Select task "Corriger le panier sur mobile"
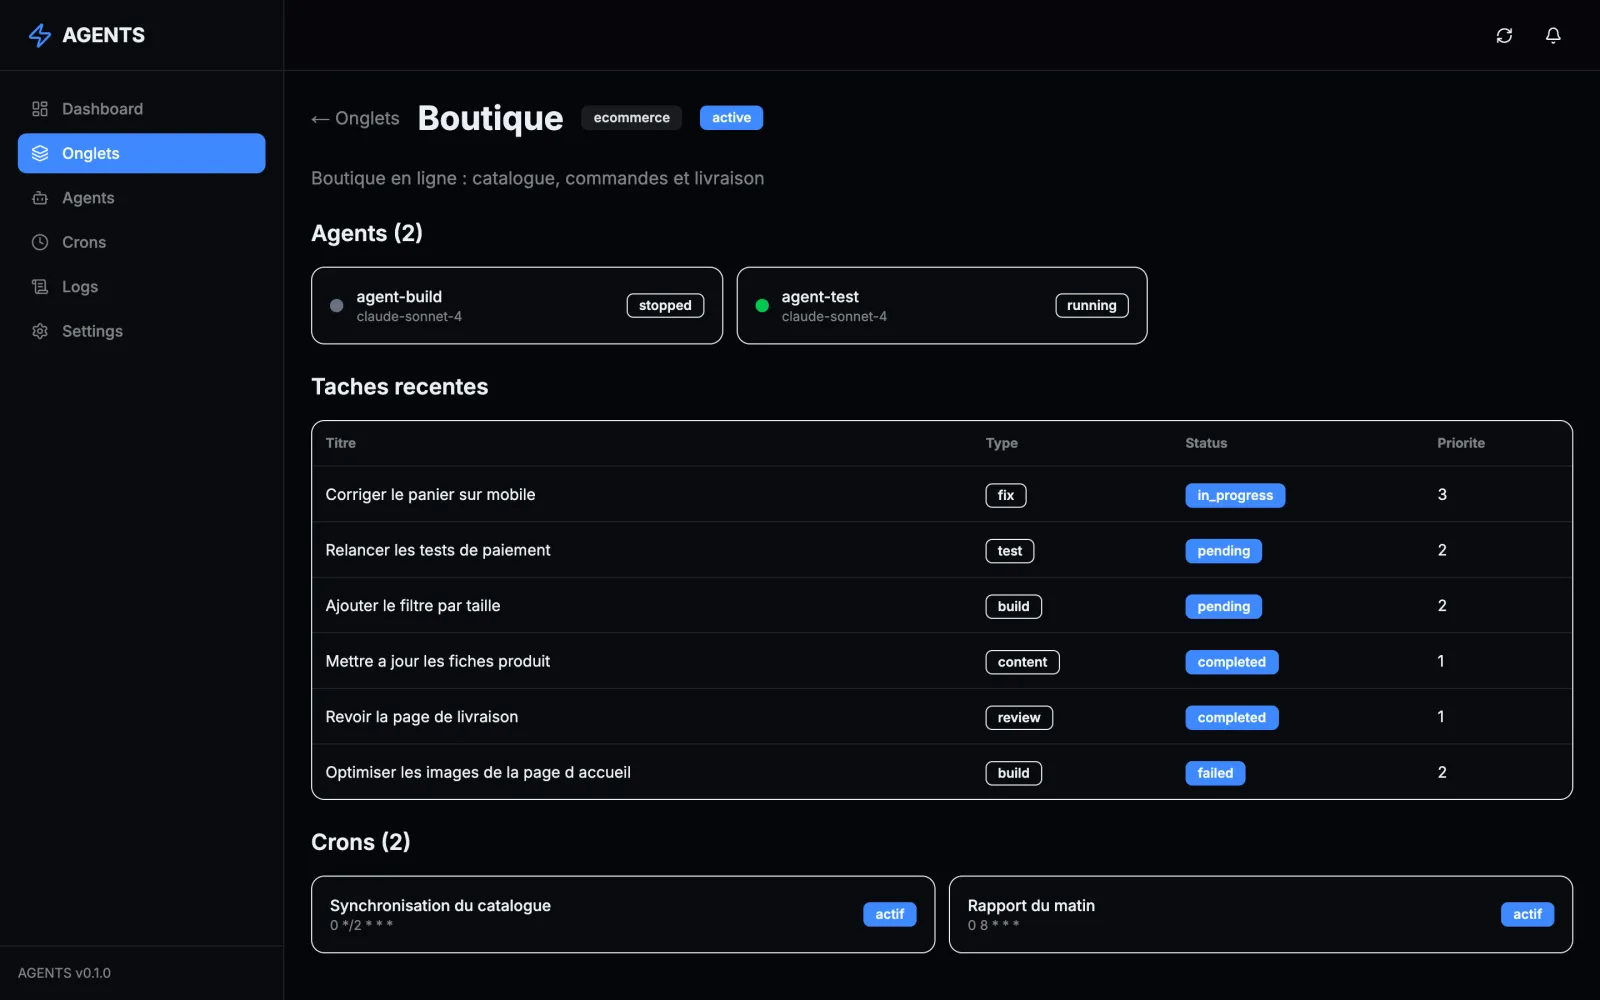This screenshot has height=1000, width=1600. tap(942, 495)
